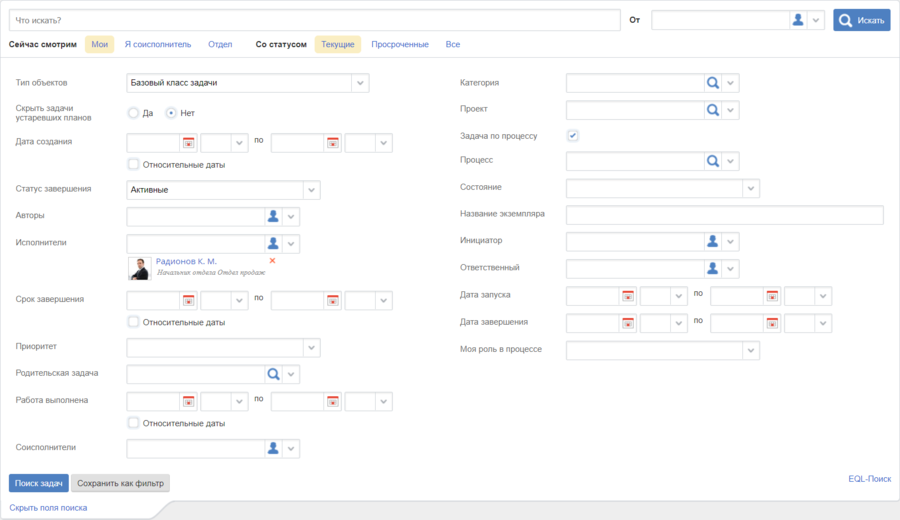900x520 pixels.
Task: Open user picker icon in Авторы field
Action: (273, 216)
